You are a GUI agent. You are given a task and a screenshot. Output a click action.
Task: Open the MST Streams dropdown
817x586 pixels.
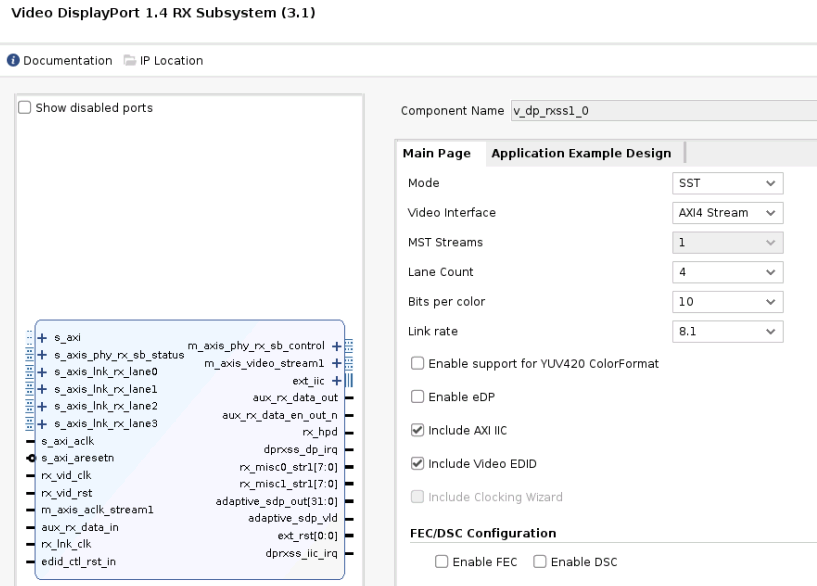[x=727, y=243]
